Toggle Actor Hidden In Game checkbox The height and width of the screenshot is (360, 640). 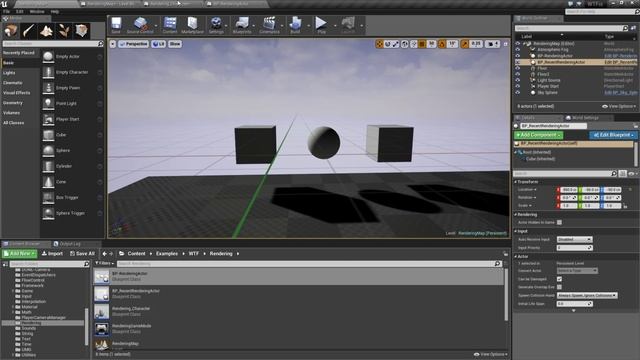click(x=560, y=222)
